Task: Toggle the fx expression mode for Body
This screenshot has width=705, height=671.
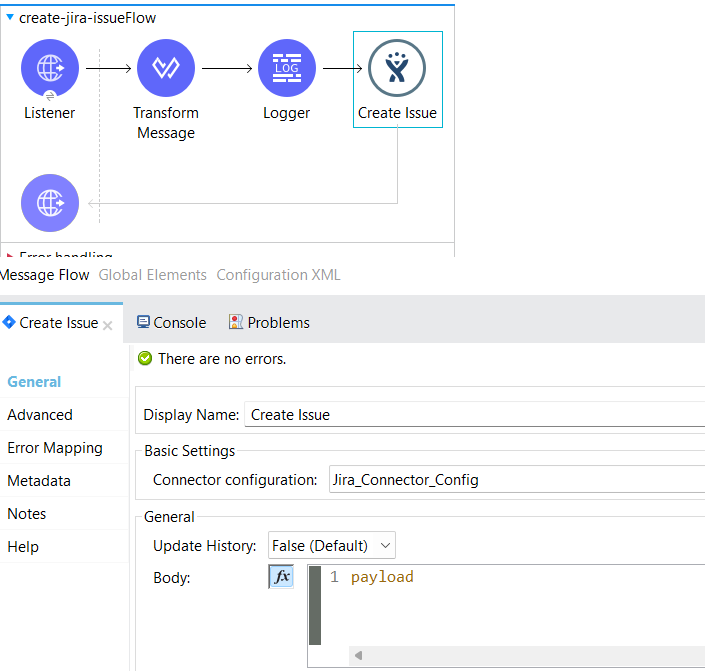Action: pos(281,577)
